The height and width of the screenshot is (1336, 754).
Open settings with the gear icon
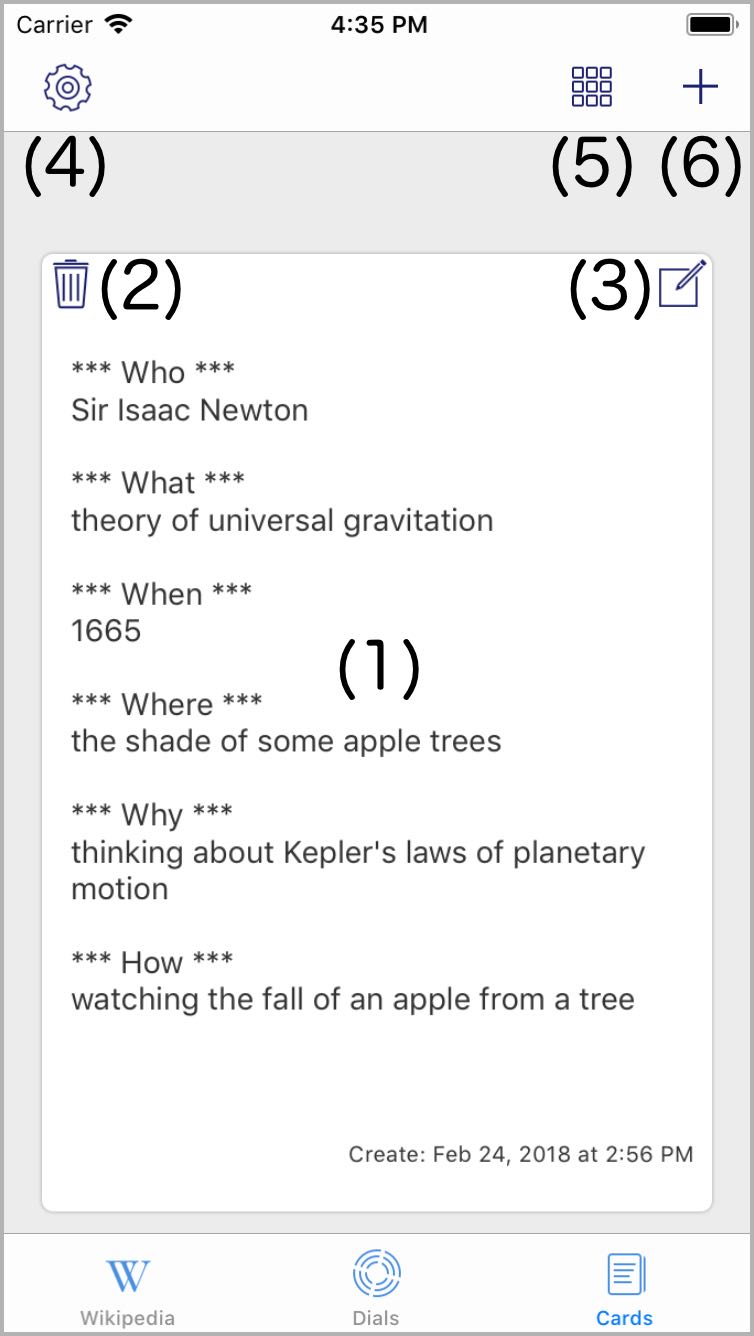click(x=67, y=87)
